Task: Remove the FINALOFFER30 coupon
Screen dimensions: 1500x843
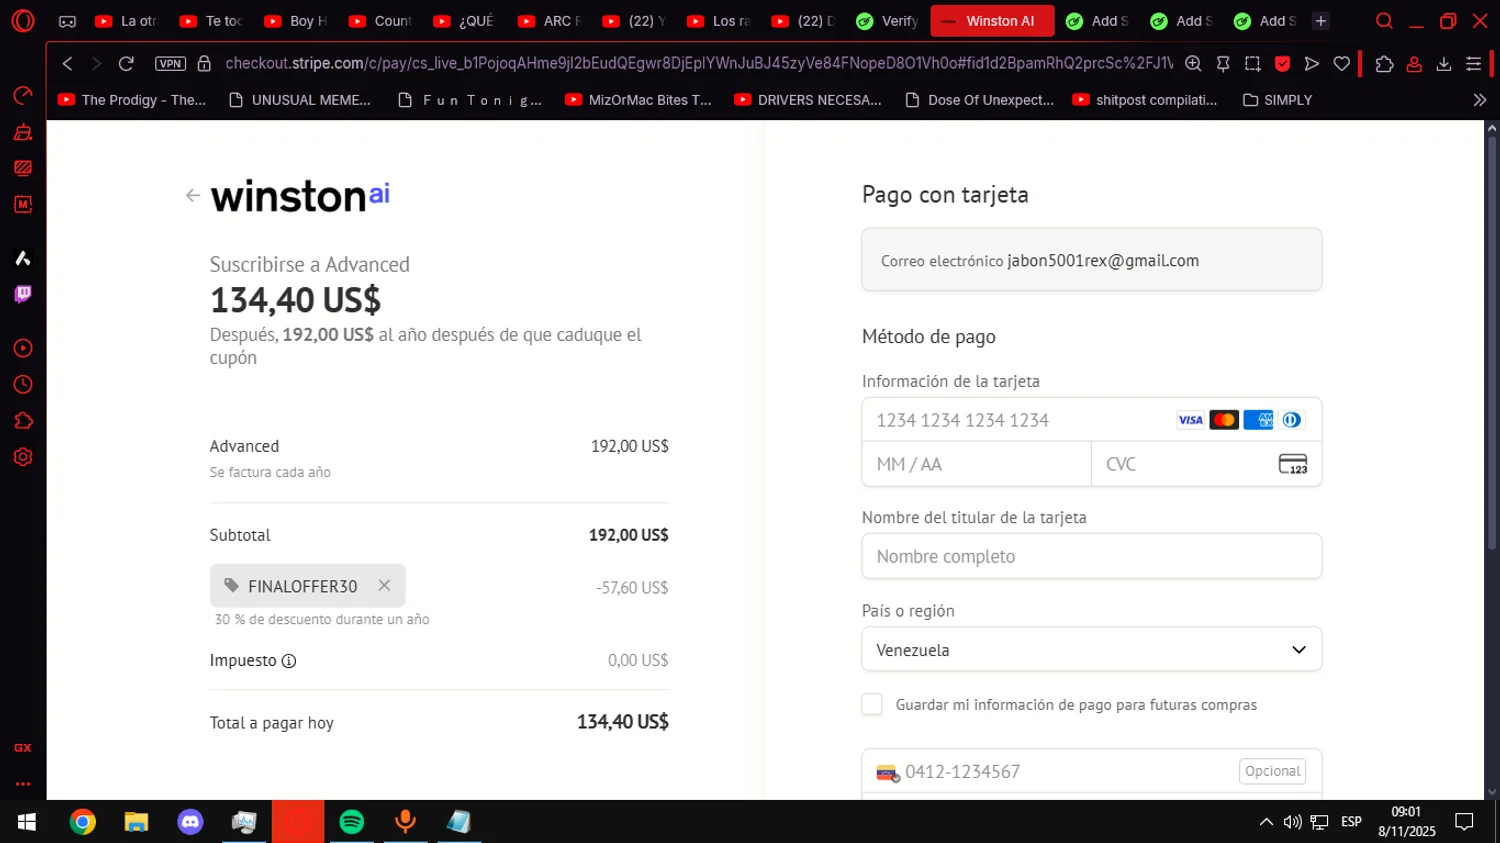Action: 384,586
